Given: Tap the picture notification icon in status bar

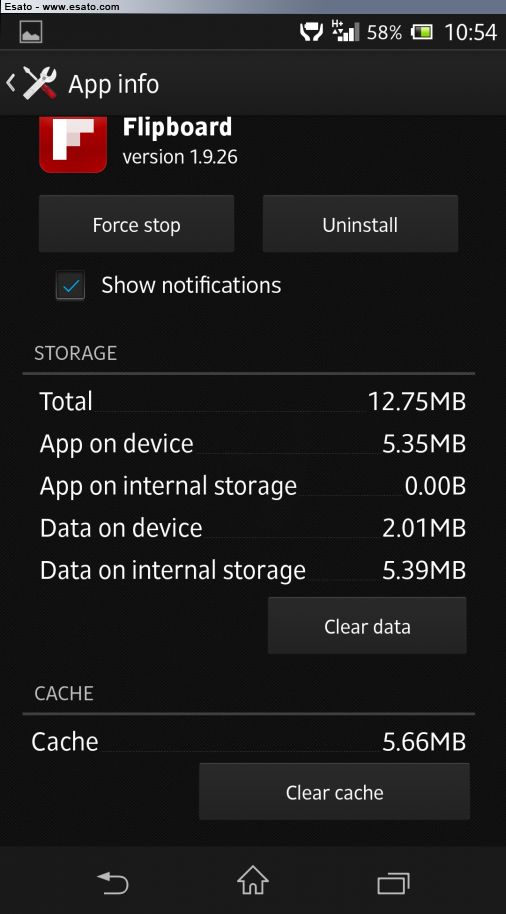Looking at the screenshot, I should coord(31,31).
